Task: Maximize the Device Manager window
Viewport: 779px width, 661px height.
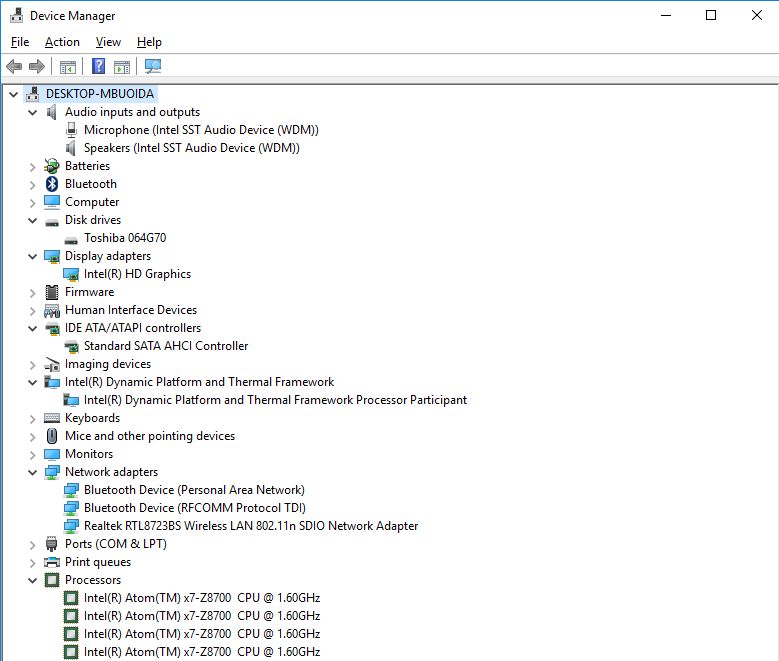Action: pyautogui.click(x=711, y=15)
